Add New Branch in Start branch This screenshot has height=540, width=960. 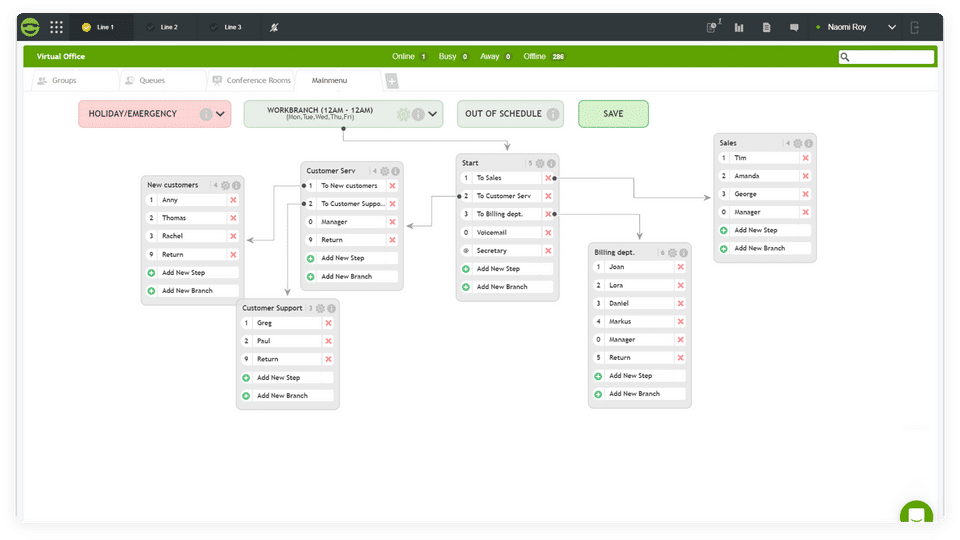click(508, 287)
